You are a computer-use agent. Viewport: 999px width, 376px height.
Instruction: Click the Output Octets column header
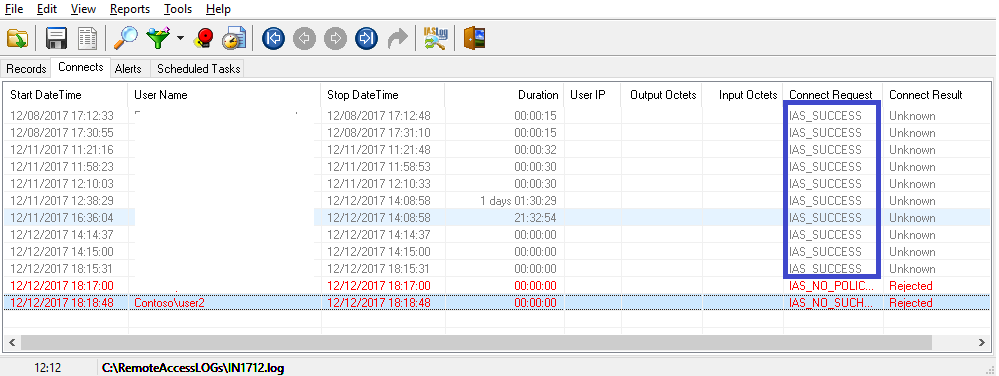click(662, 95)
